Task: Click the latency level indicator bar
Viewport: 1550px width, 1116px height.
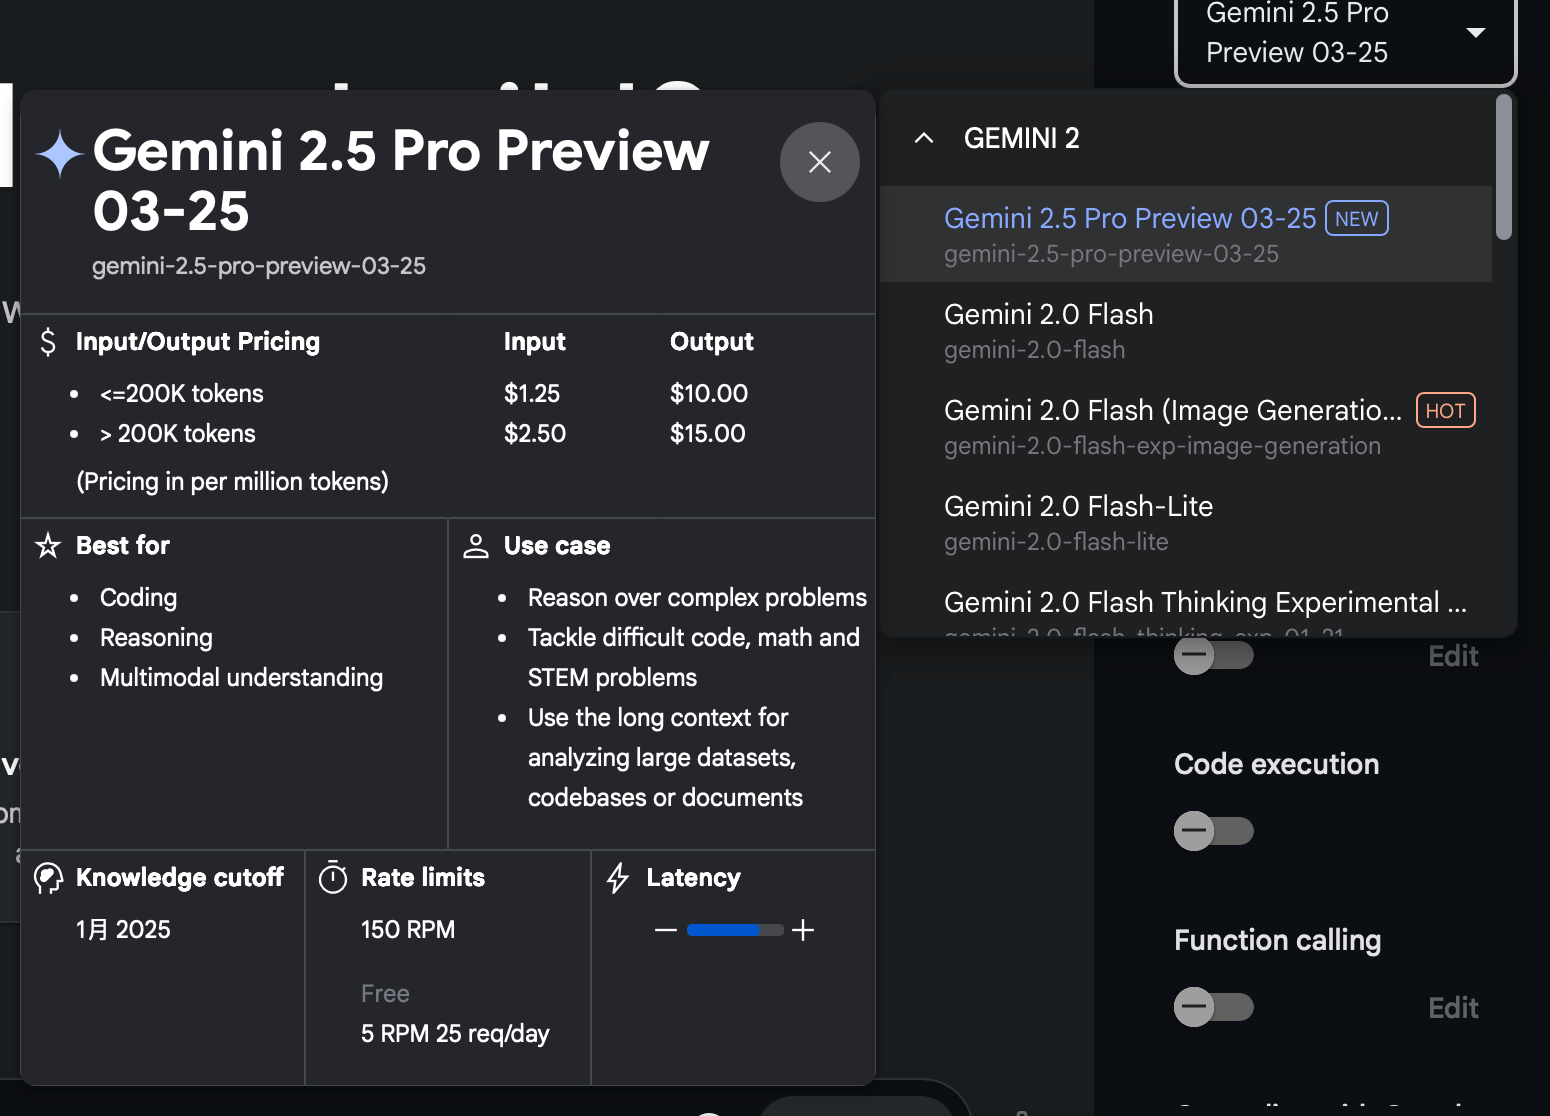Action: 735,930
